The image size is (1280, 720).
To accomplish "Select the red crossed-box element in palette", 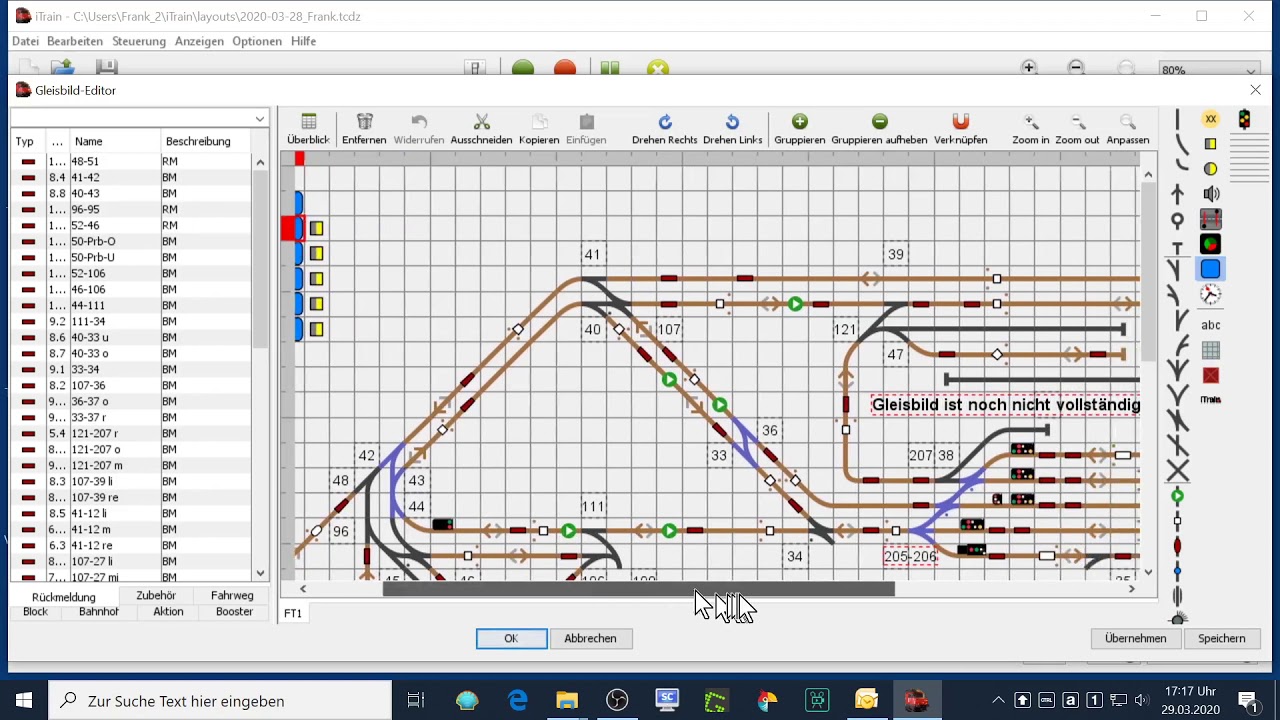I will (x=1211, y=376).
